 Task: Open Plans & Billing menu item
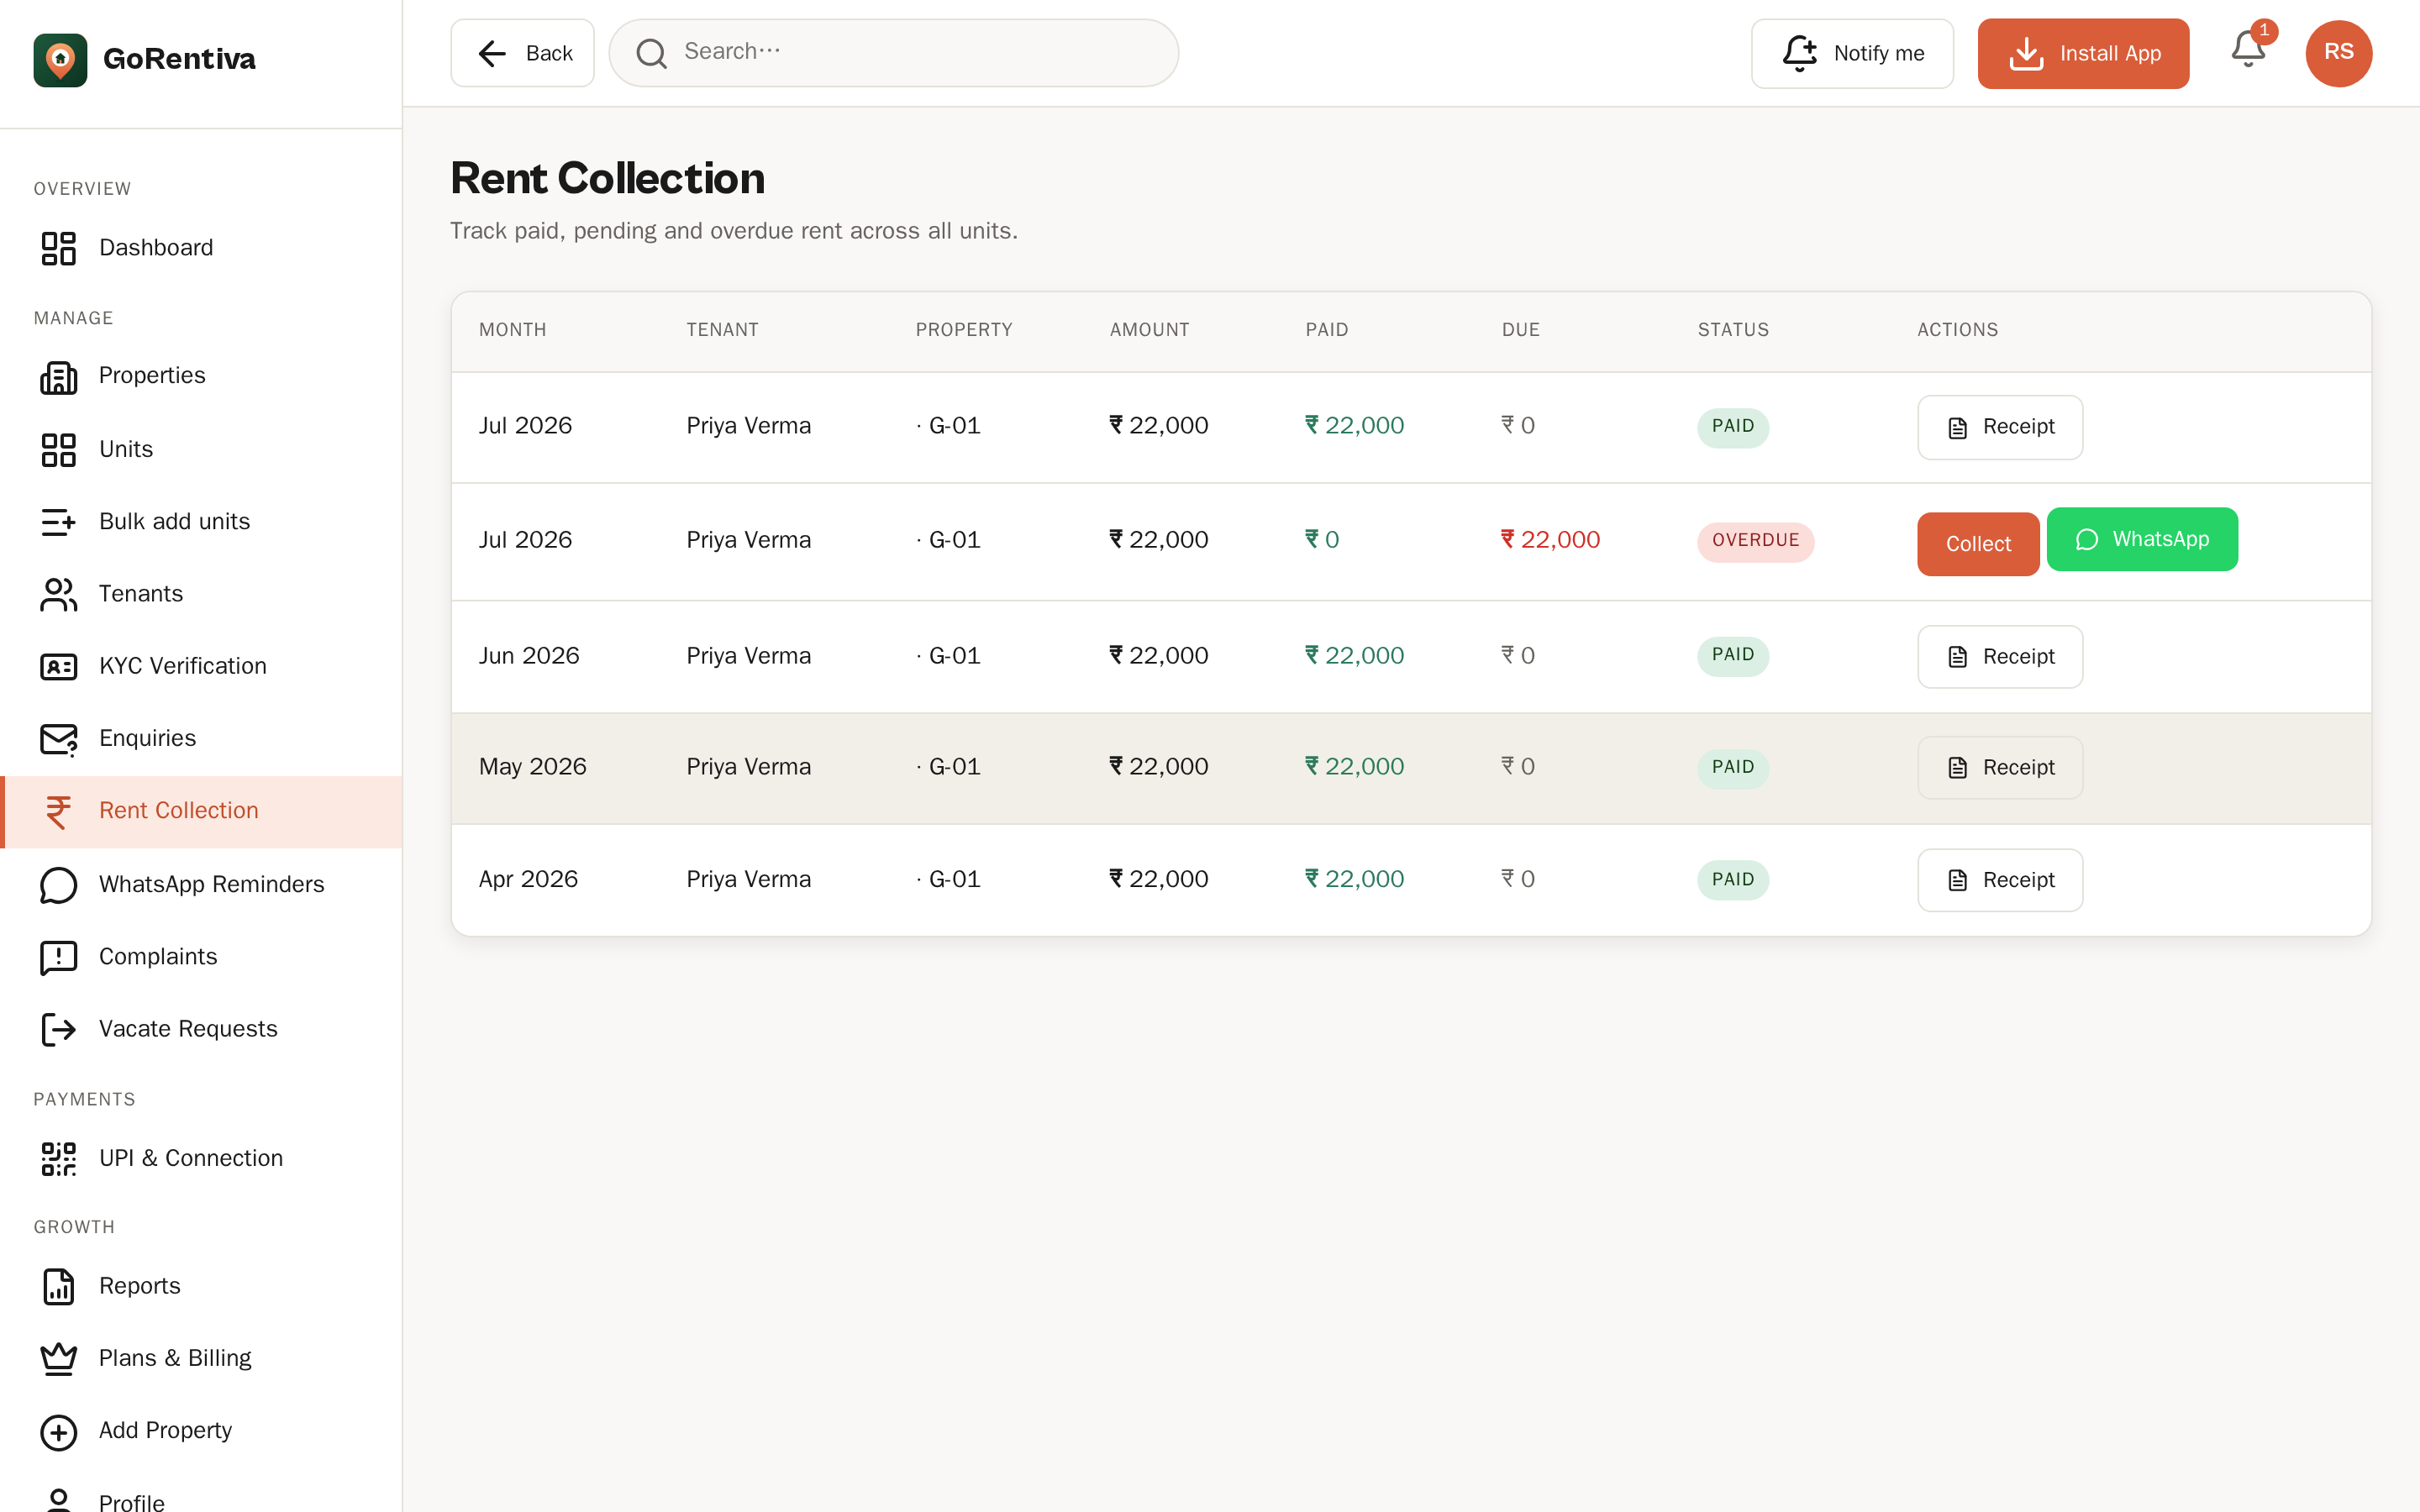click(x=201, y=1358)
